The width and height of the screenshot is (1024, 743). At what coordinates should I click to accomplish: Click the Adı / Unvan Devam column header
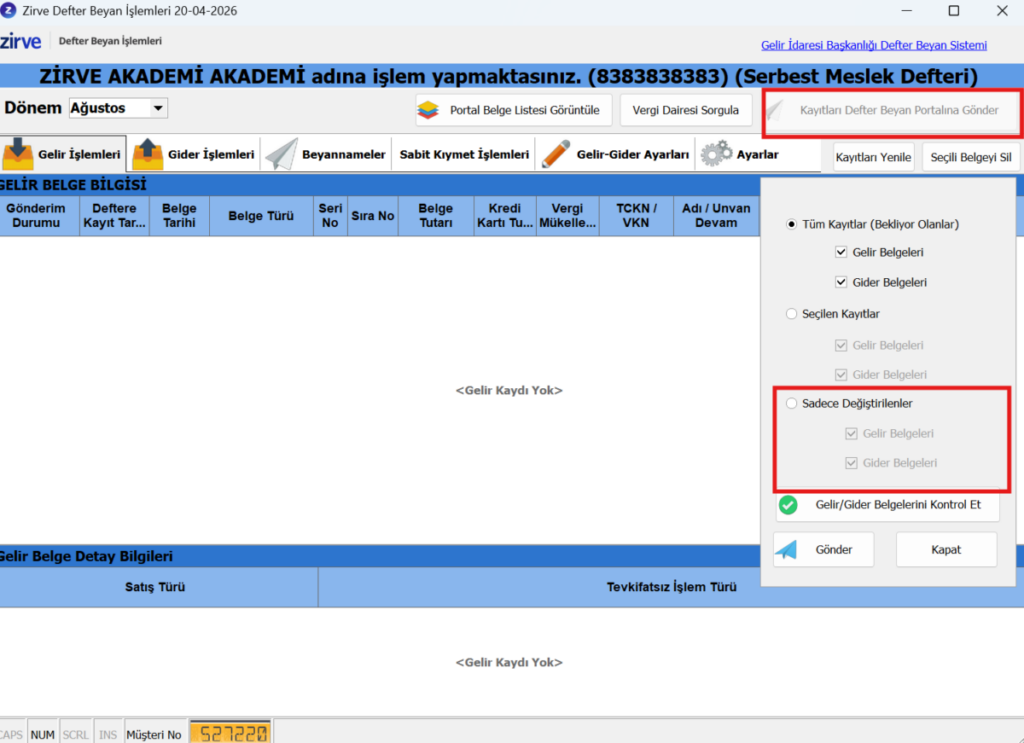tap(716, 215)
